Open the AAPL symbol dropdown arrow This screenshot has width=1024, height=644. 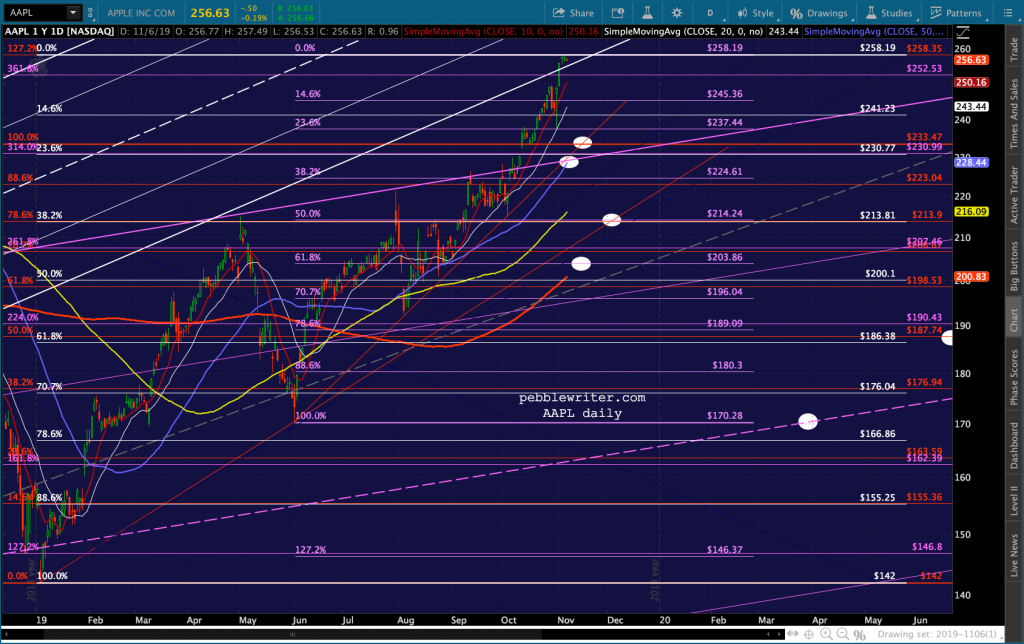point(73,12)
